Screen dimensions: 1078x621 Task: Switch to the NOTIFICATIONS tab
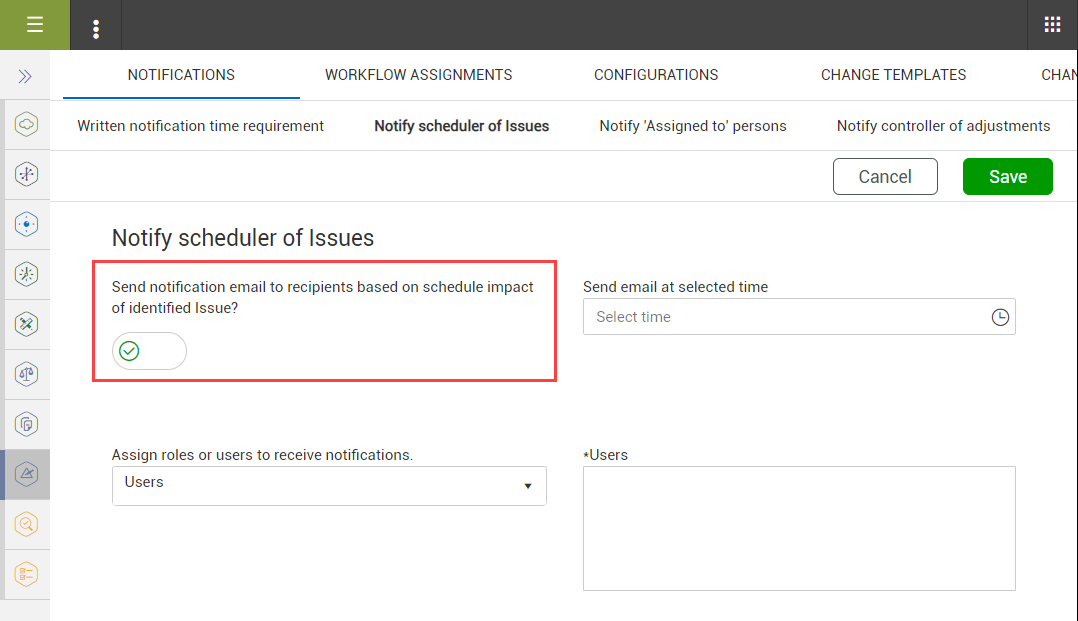(182, 75)
